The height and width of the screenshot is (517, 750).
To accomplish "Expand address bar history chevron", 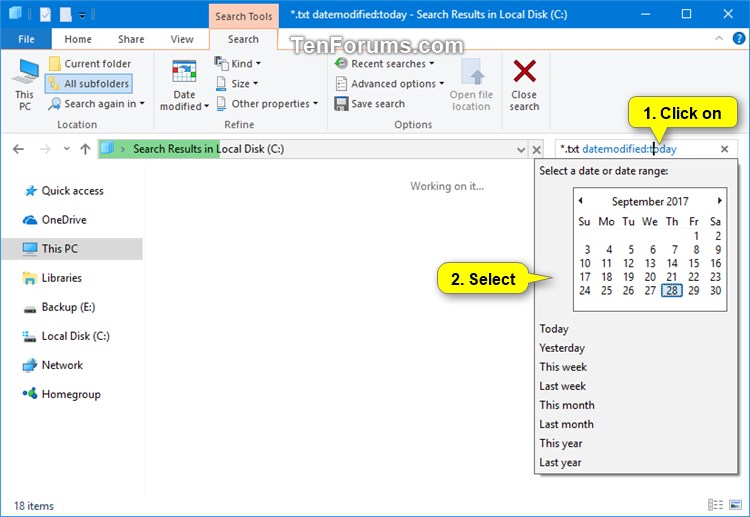I will [x=521, y=150].
